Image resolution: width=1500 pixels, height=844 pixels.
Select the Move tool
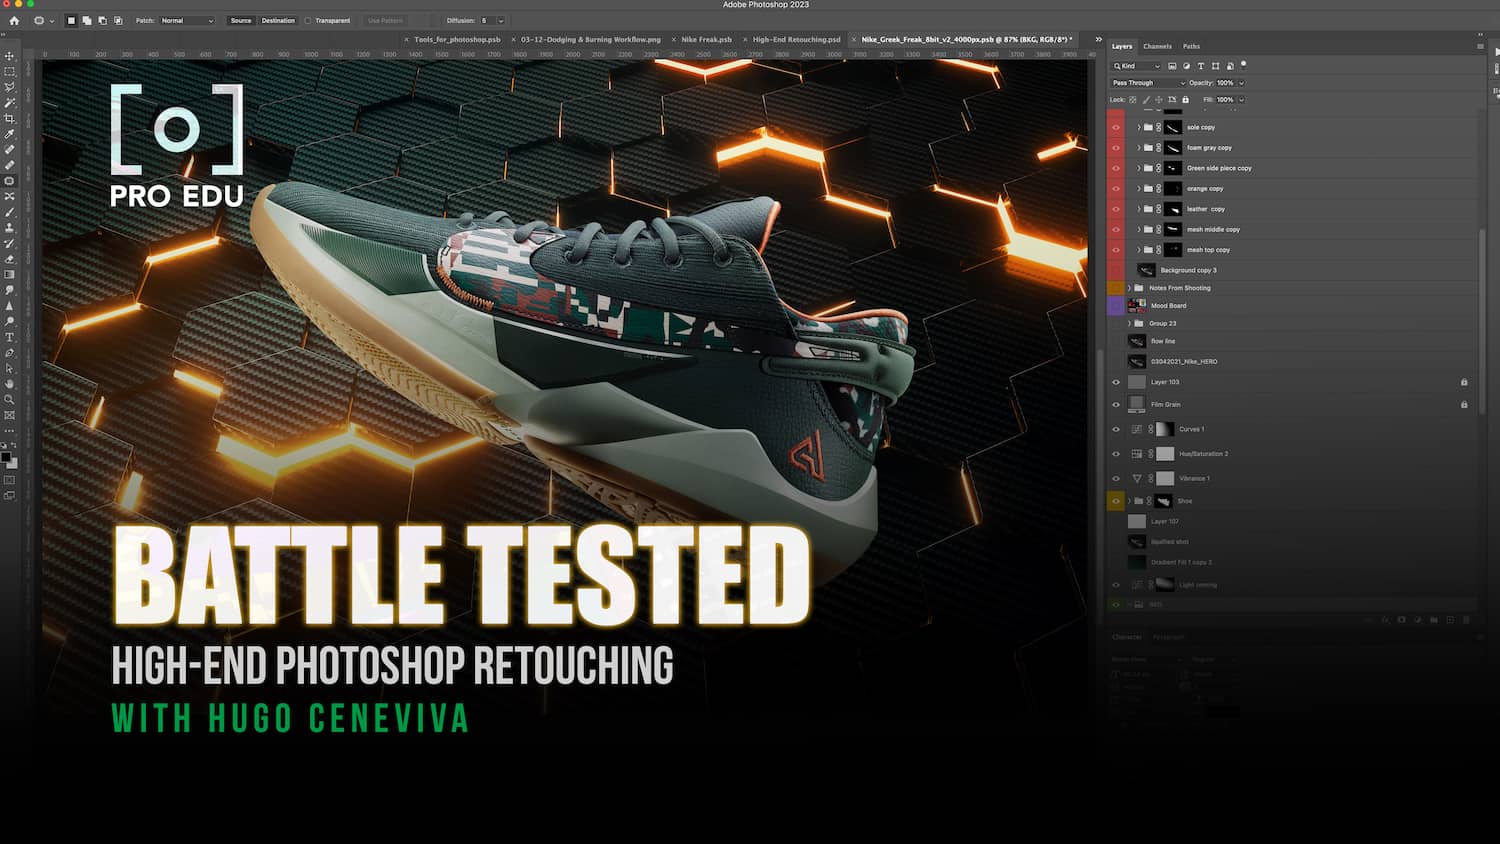10,56
